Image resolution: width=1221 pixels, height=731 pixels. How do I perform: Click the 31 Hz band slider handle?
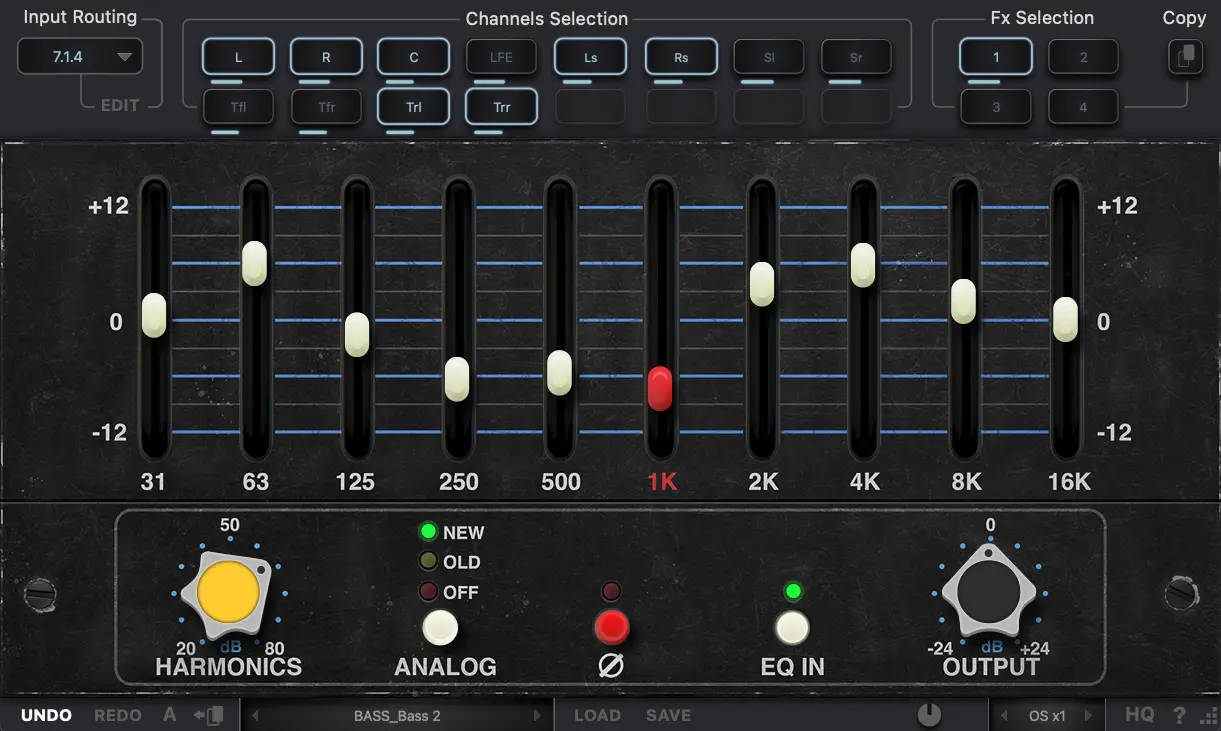153,315
